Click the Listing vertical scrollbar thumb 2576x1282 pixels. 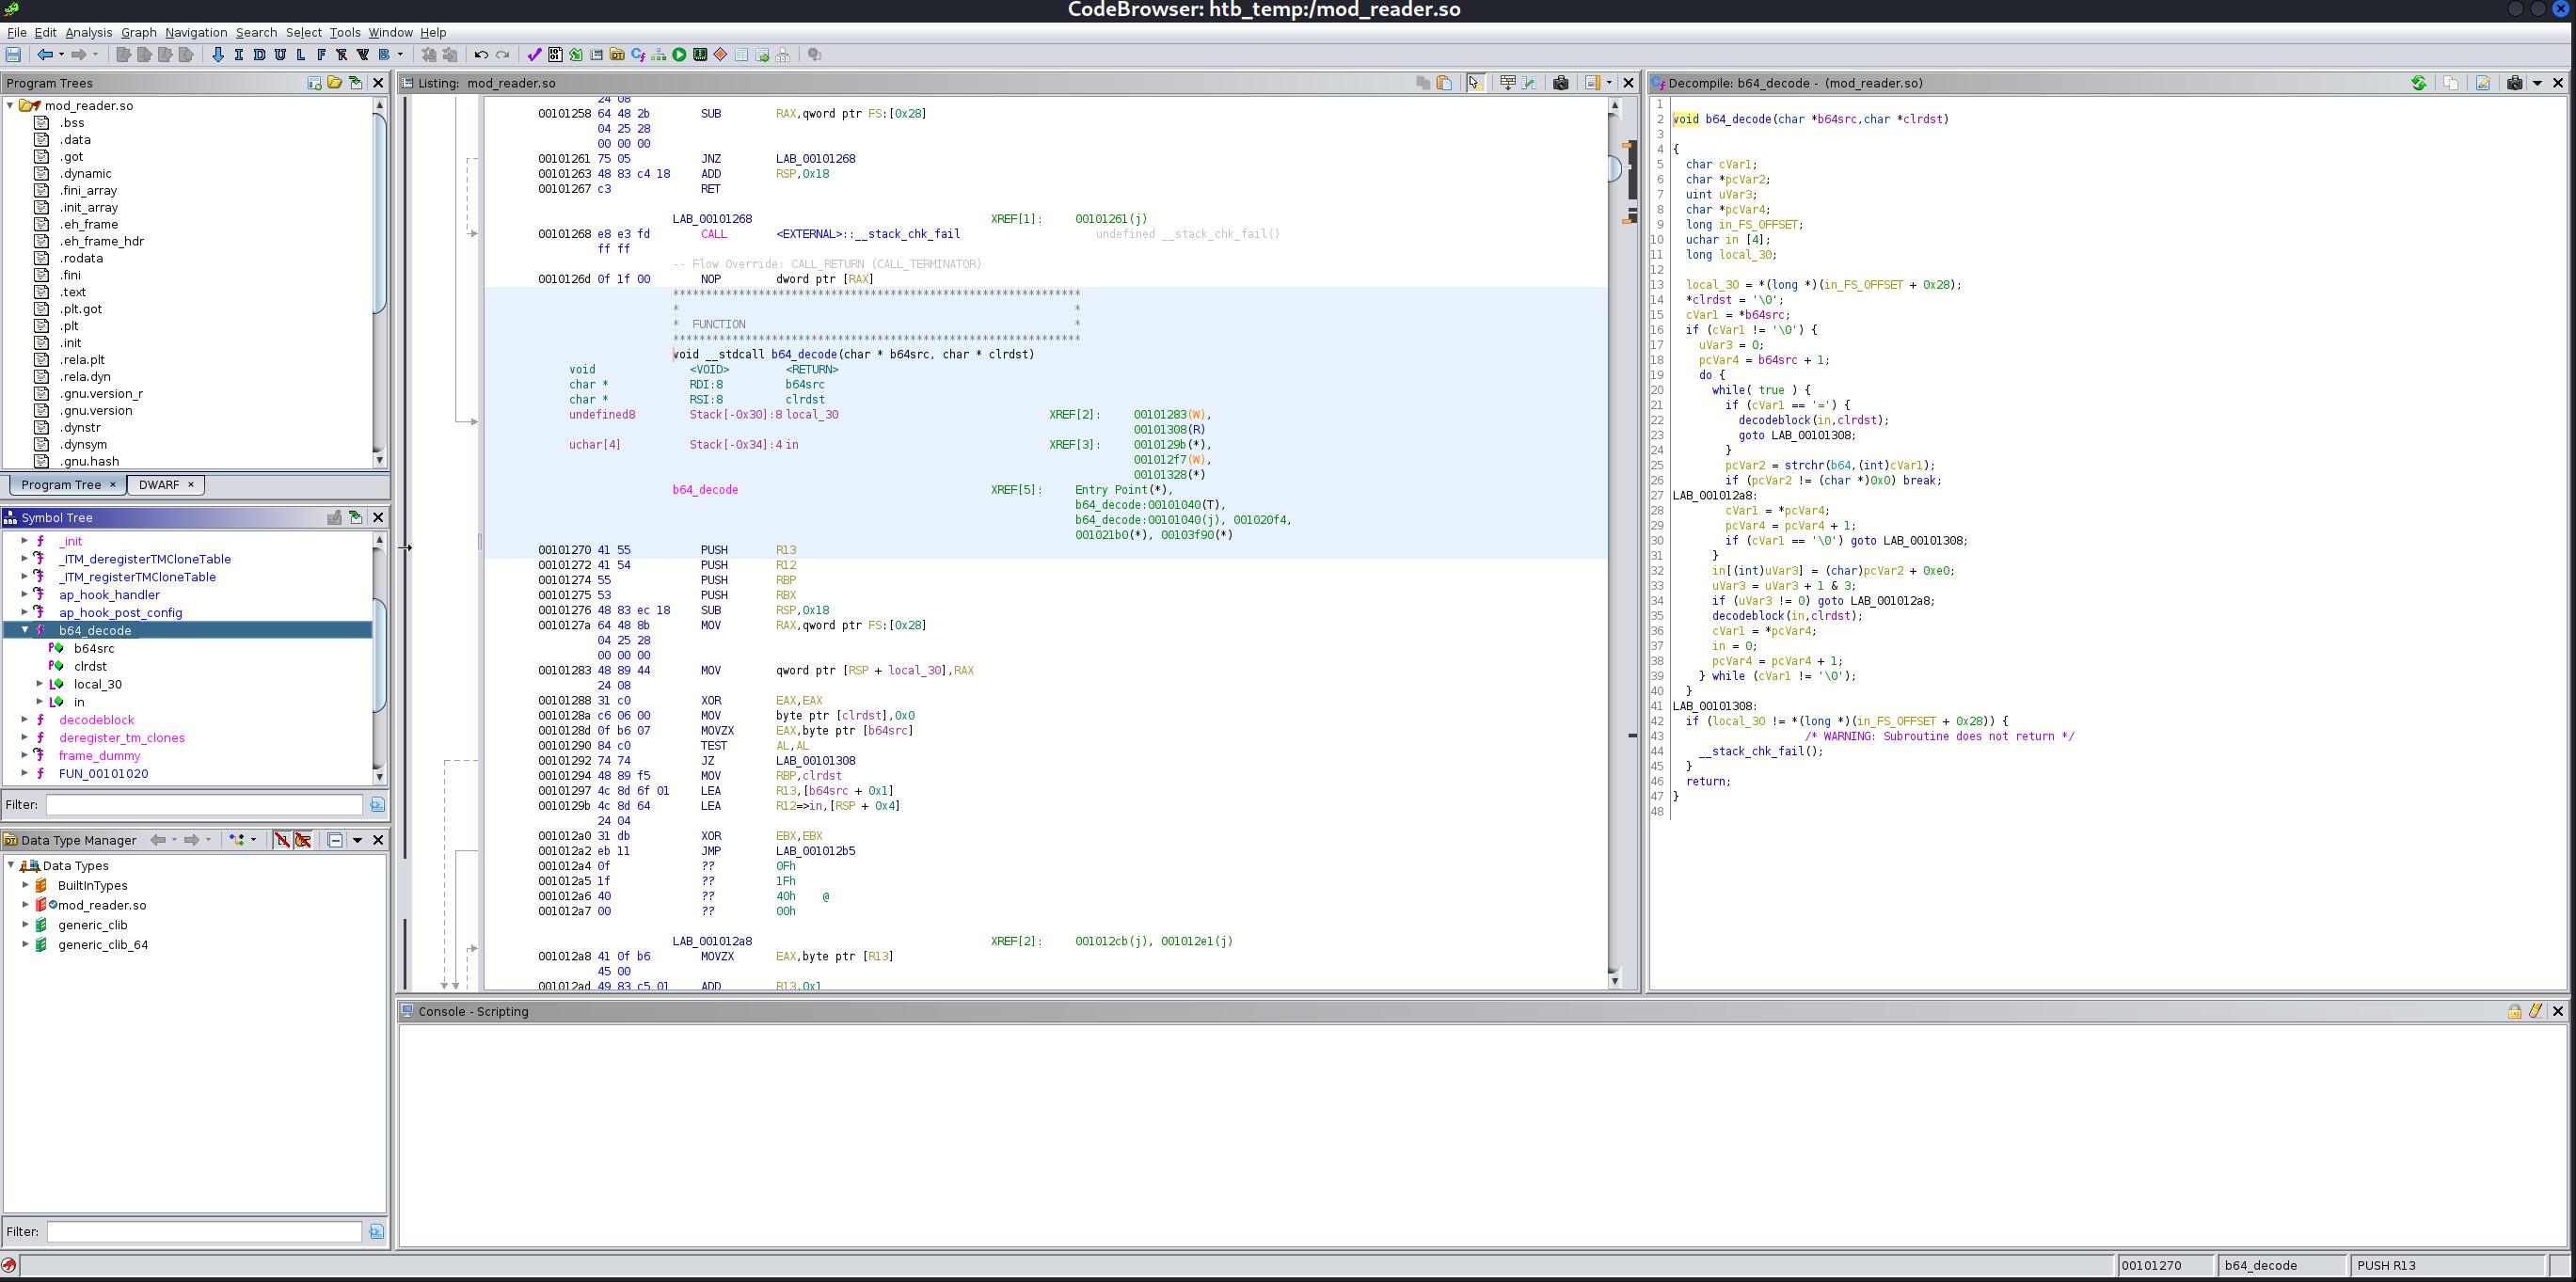pos(1614,168)
